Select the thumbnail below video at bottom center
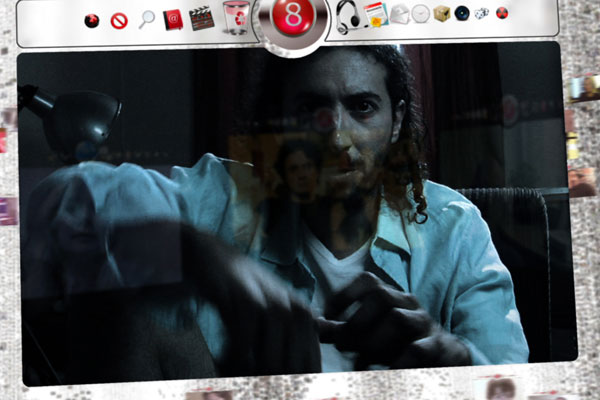Viewport: 600px width, 400px height. [x=208, y=394]
